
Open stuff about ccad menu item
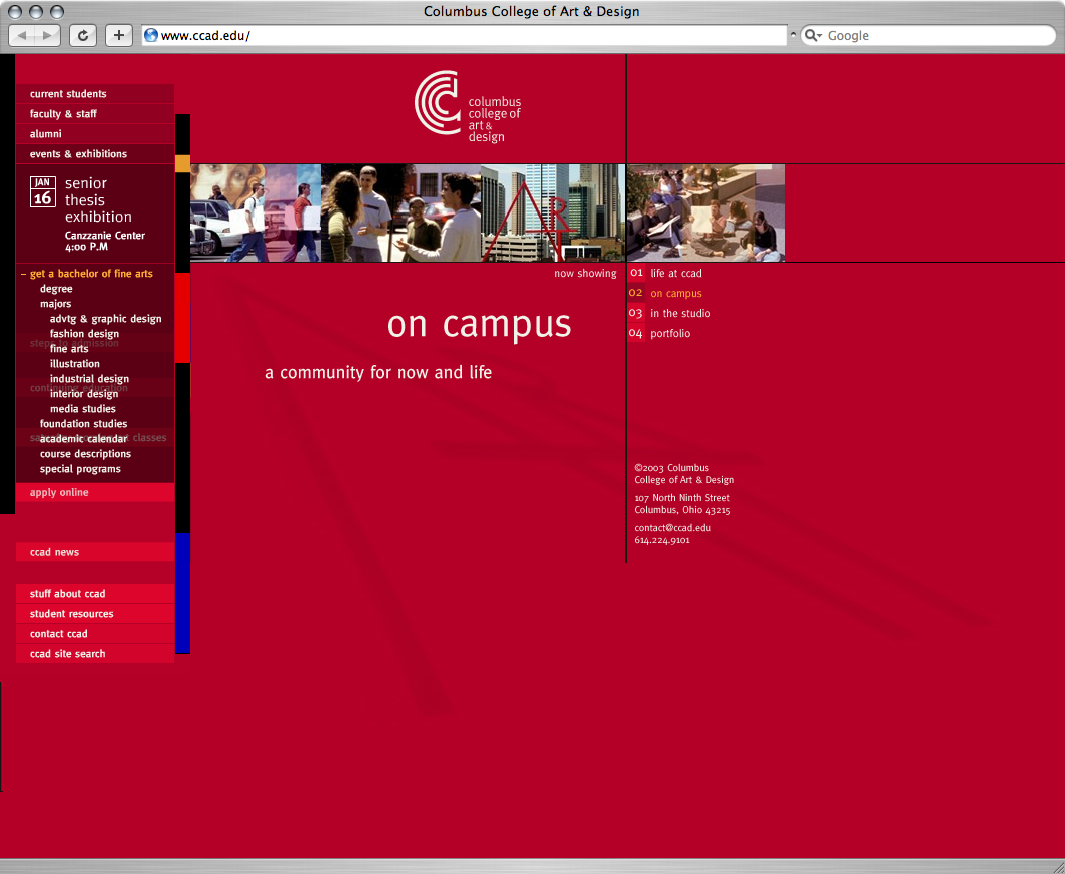[x=94, y=594]
